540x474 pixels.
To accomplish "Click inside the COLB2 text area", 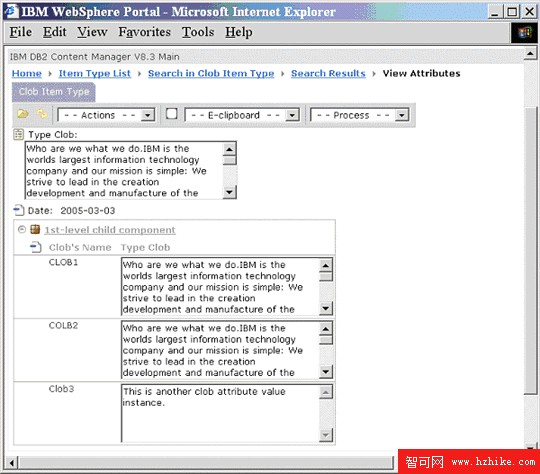I will coord(220,350).
